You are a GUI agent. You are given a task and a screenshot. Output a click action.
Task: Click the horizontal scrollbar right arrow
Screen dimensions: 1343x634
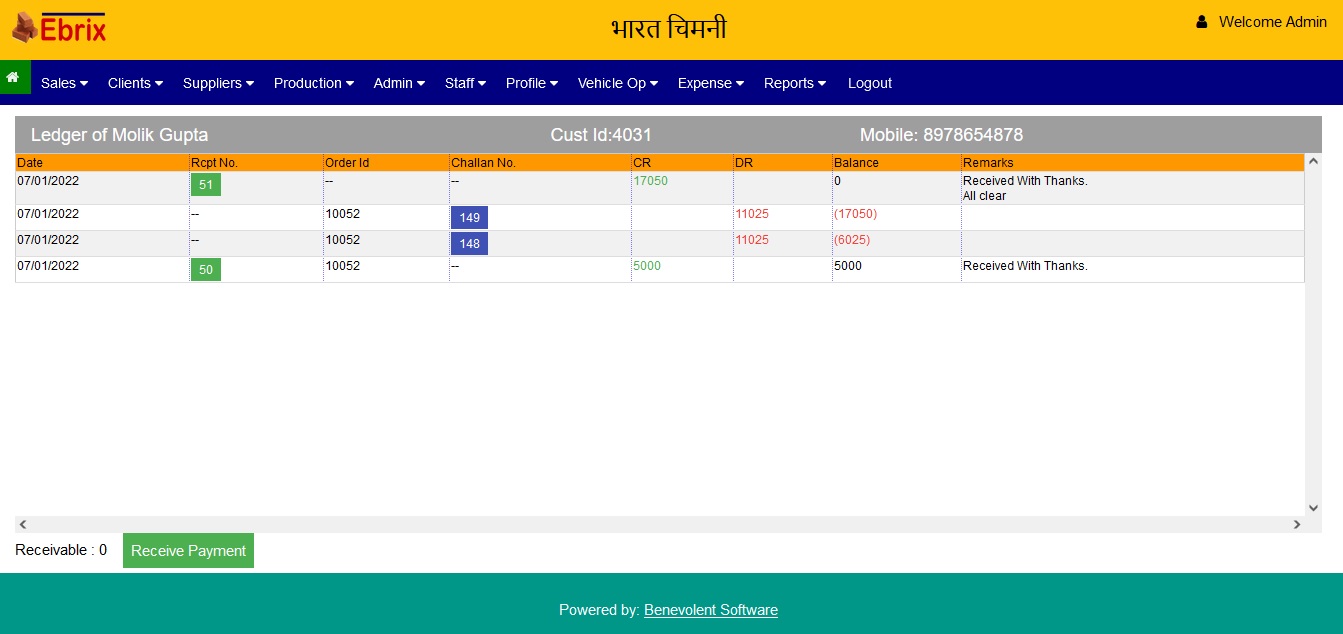(x=1297, y=524)
